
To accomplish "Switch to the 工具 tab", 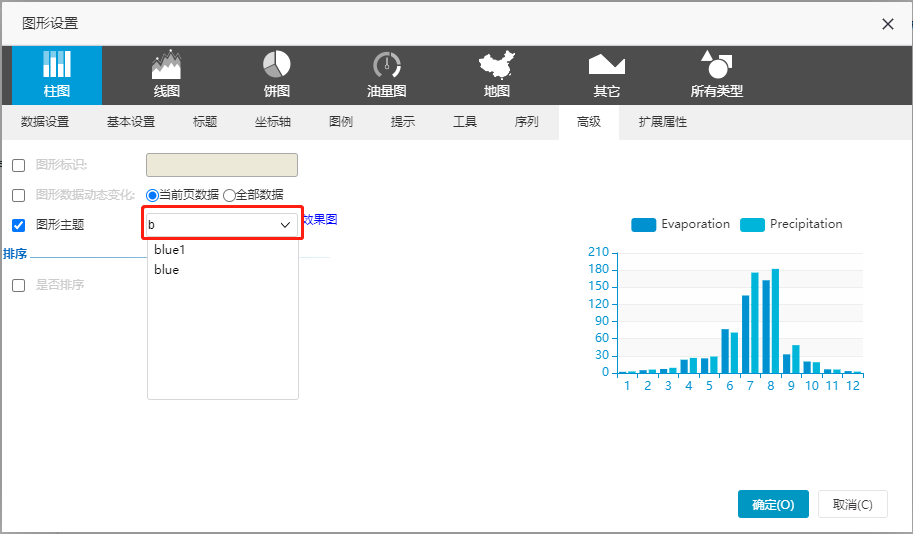I will (465, 122).
